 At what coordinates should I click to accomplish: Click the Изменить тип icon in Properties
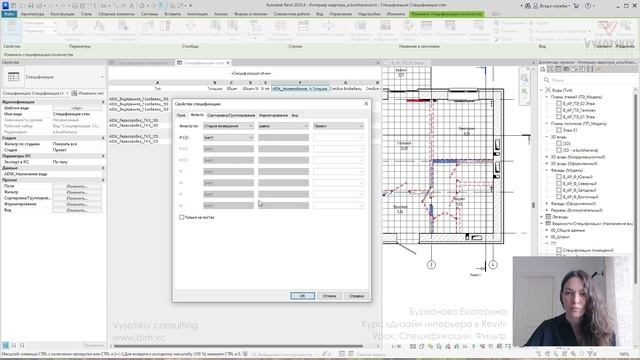click(74, 93)
